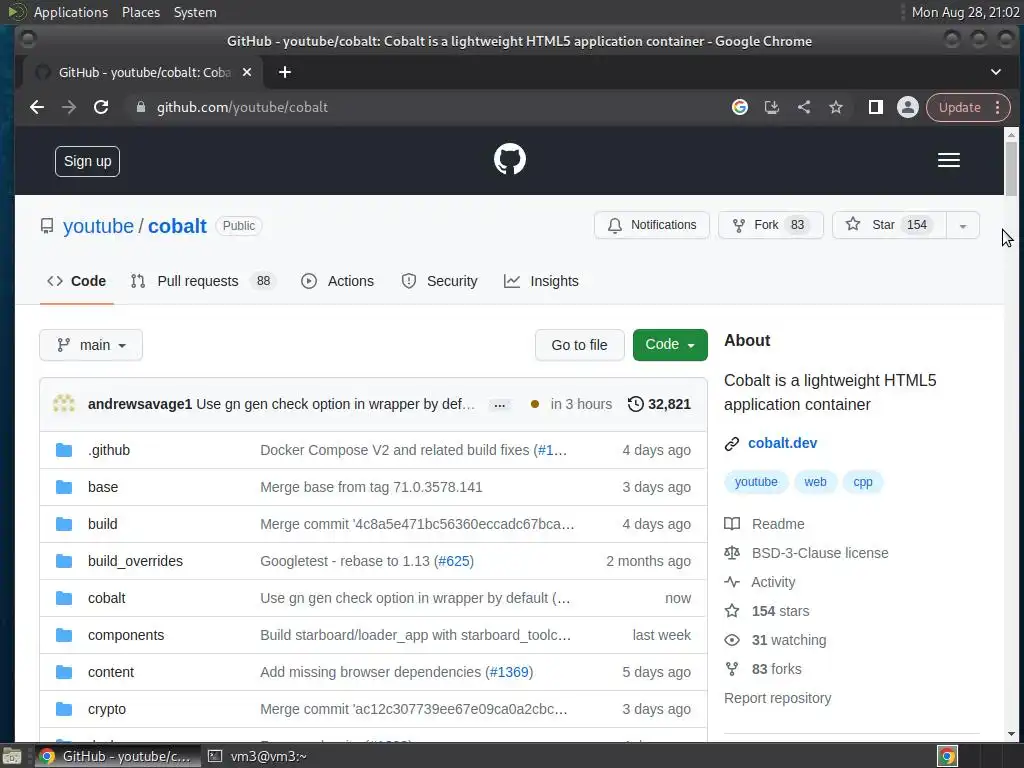Click the address bar URL field
The width and height of the screenshot is (1024, 768).
424,107
